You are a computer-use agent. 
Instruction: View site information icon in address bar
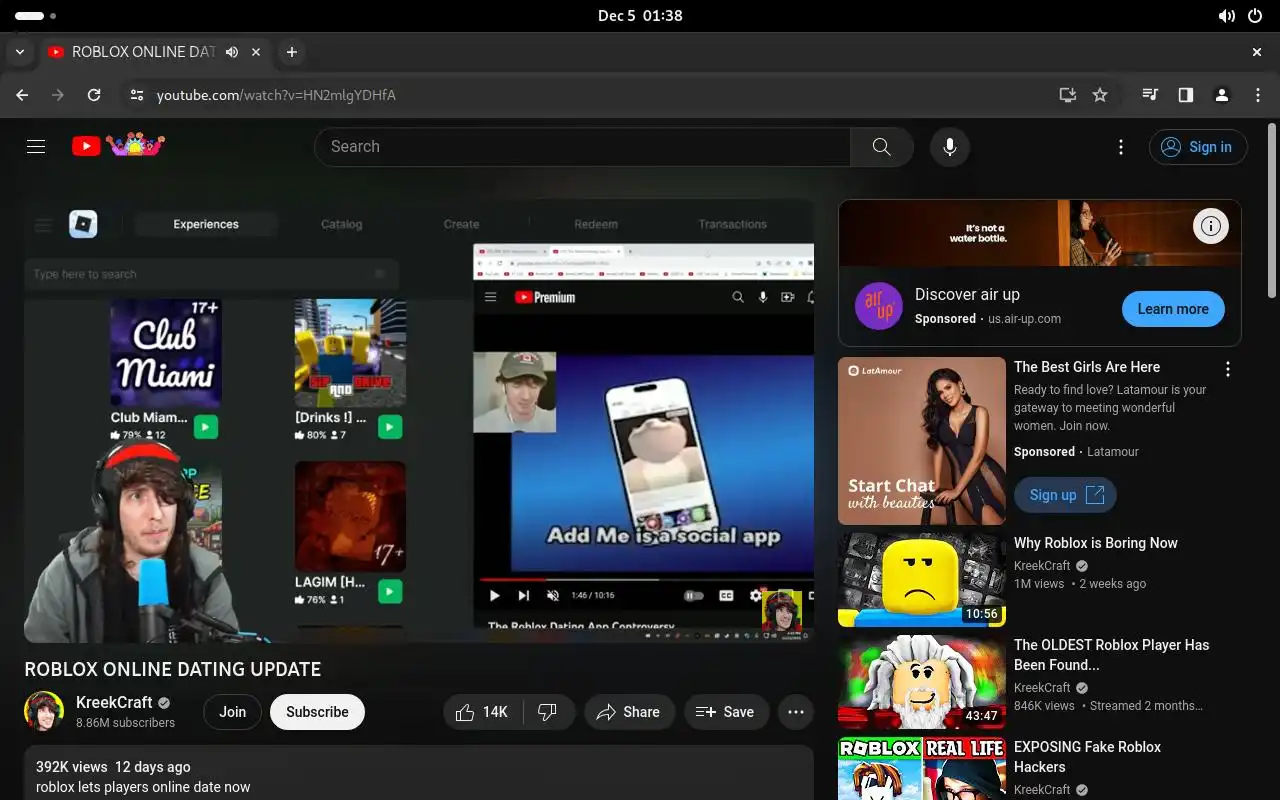(x=137, y=95)
